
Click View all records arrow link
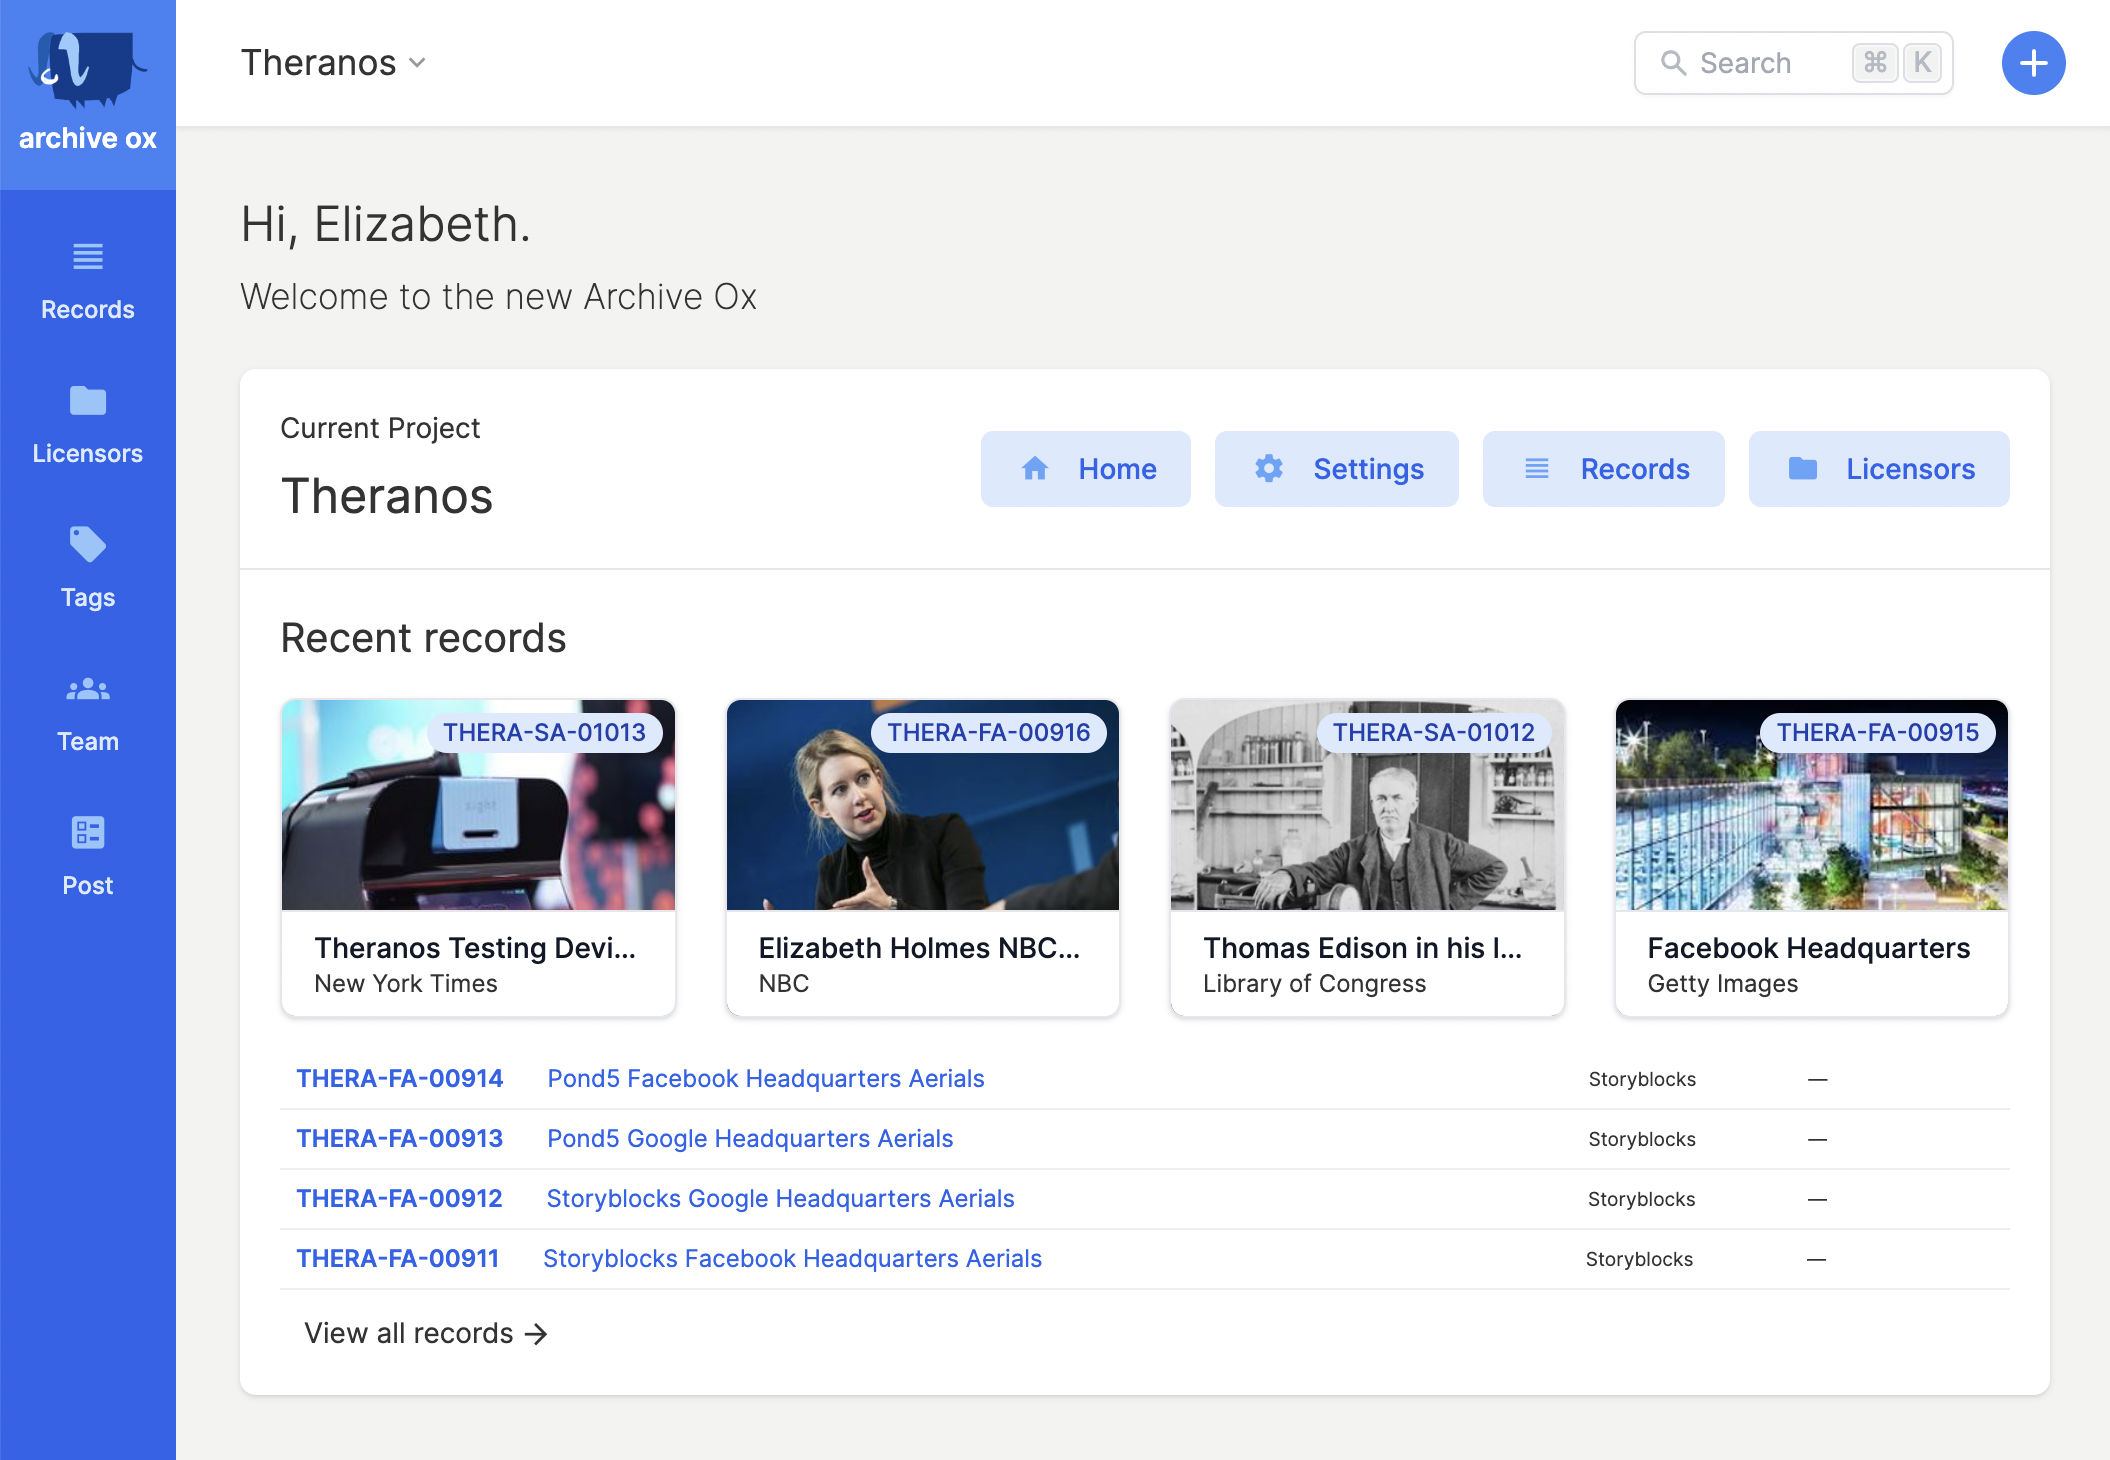(x=425, y=1333)
